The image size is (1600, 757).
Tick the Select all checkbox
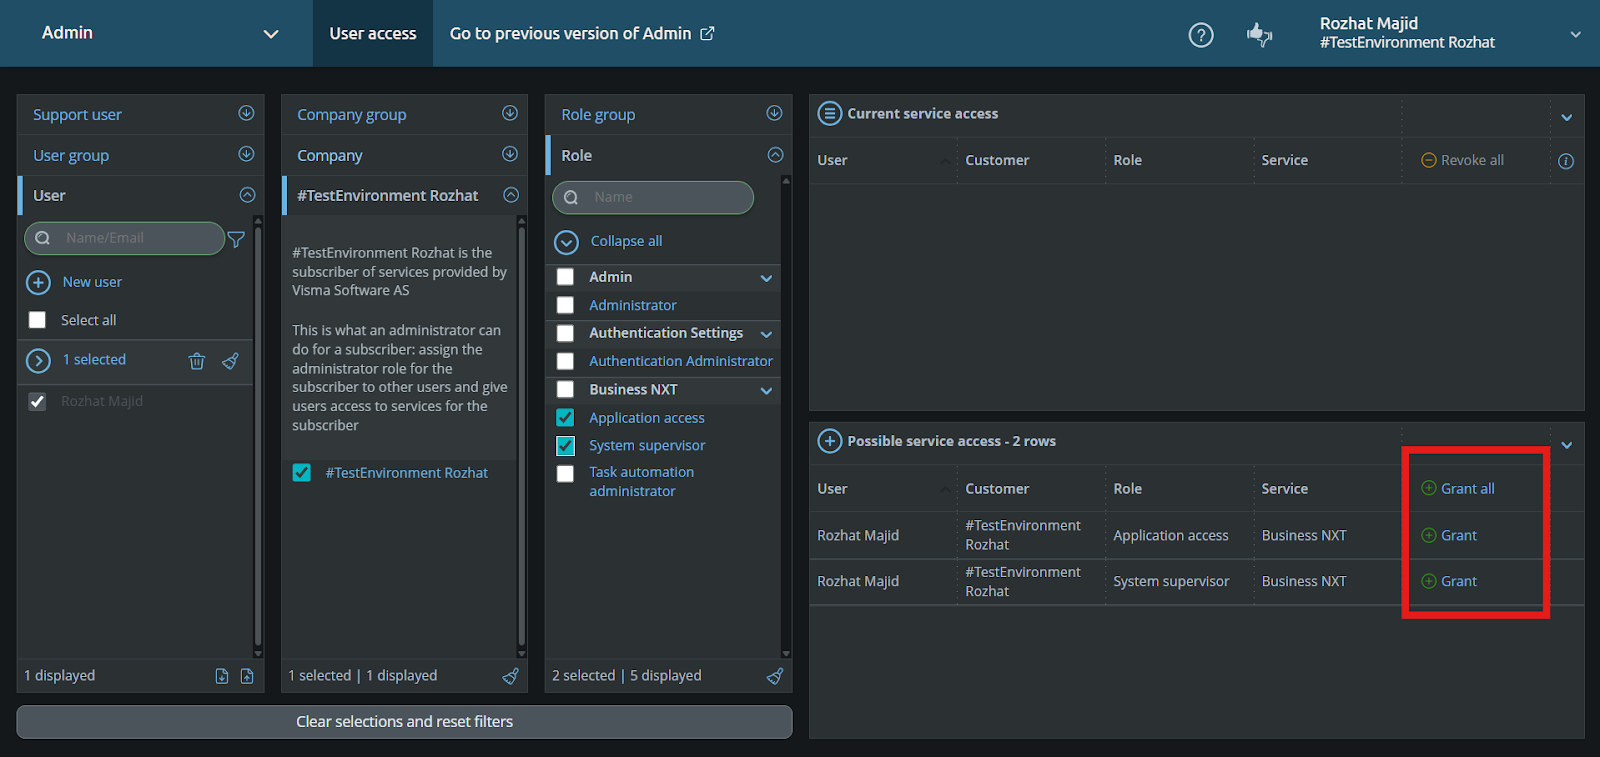point(38,320)
